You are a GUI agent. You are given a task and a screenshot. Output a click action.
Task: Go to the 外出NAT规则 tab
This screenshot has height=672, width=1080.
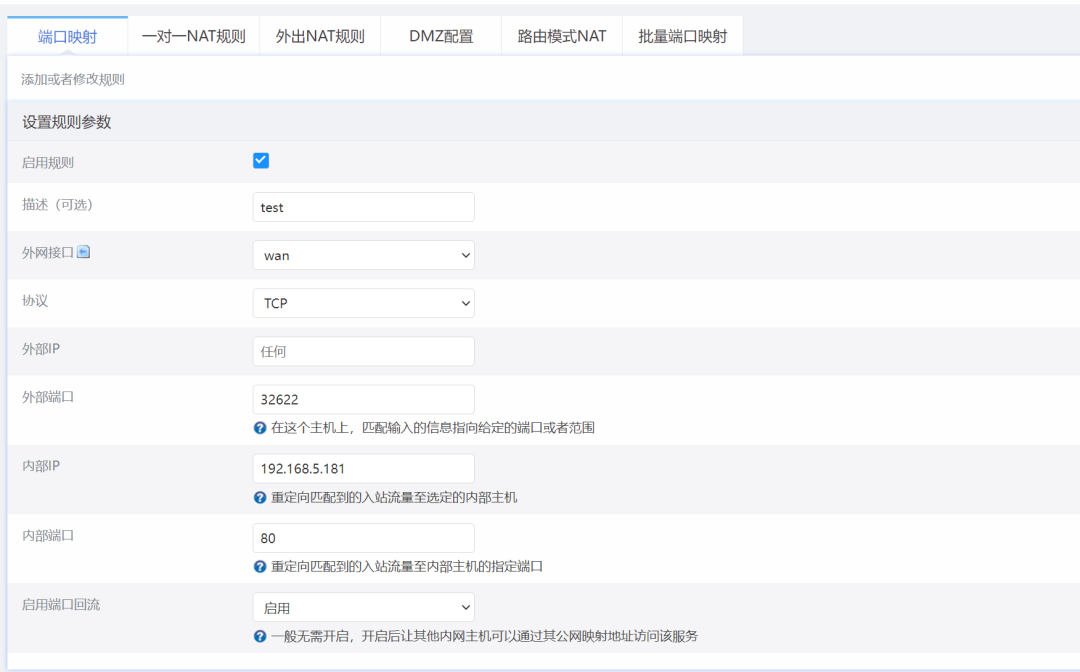(x=320, y=36)
